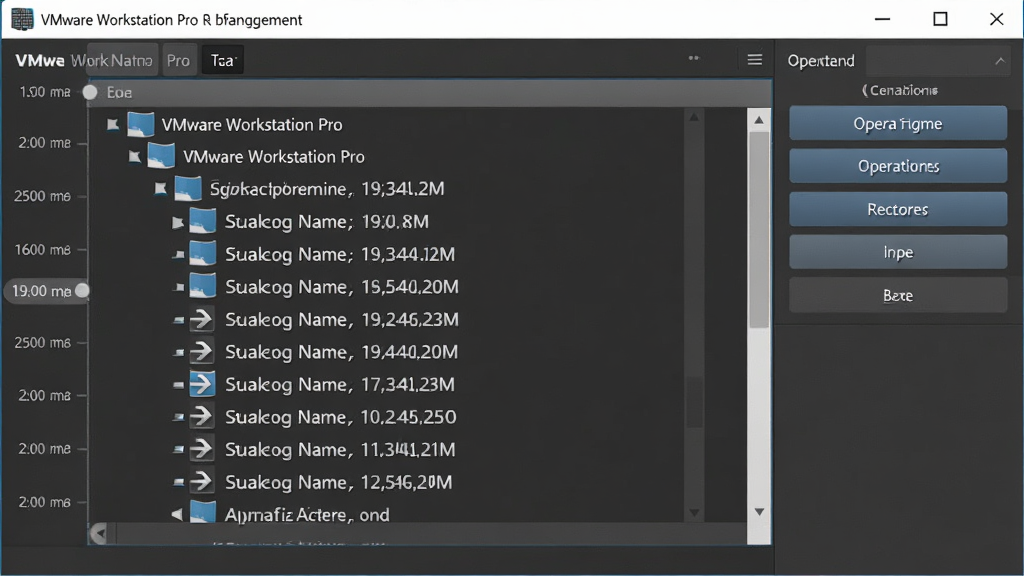Image resolution: width=1024 pixels, height=576 pixels.
Task: Click the Rectores button
Action: 898,210
